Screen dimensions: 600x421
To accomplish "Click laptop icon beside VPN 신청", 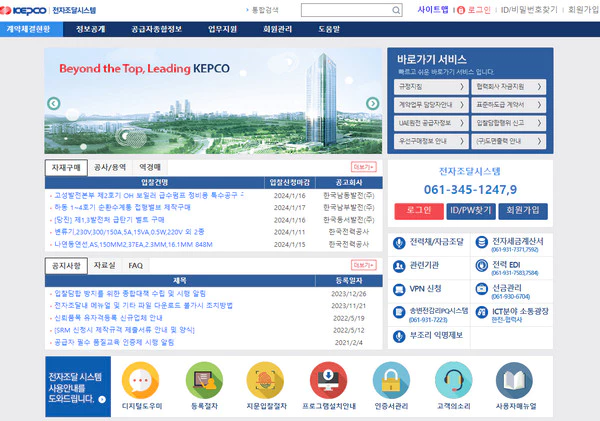I will click(x=399, y=290).
